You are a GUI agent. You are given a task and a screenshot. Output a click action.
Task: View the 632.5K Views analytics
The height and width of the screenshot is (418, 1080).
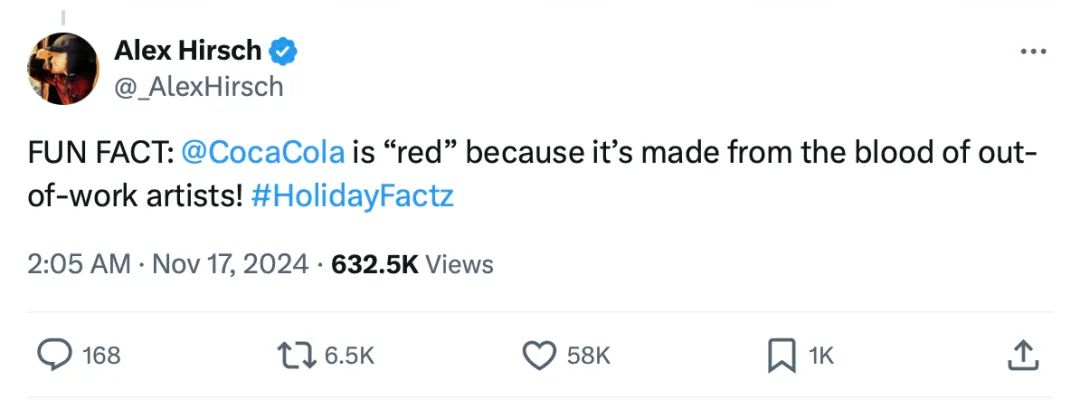[x=412, y=264]
